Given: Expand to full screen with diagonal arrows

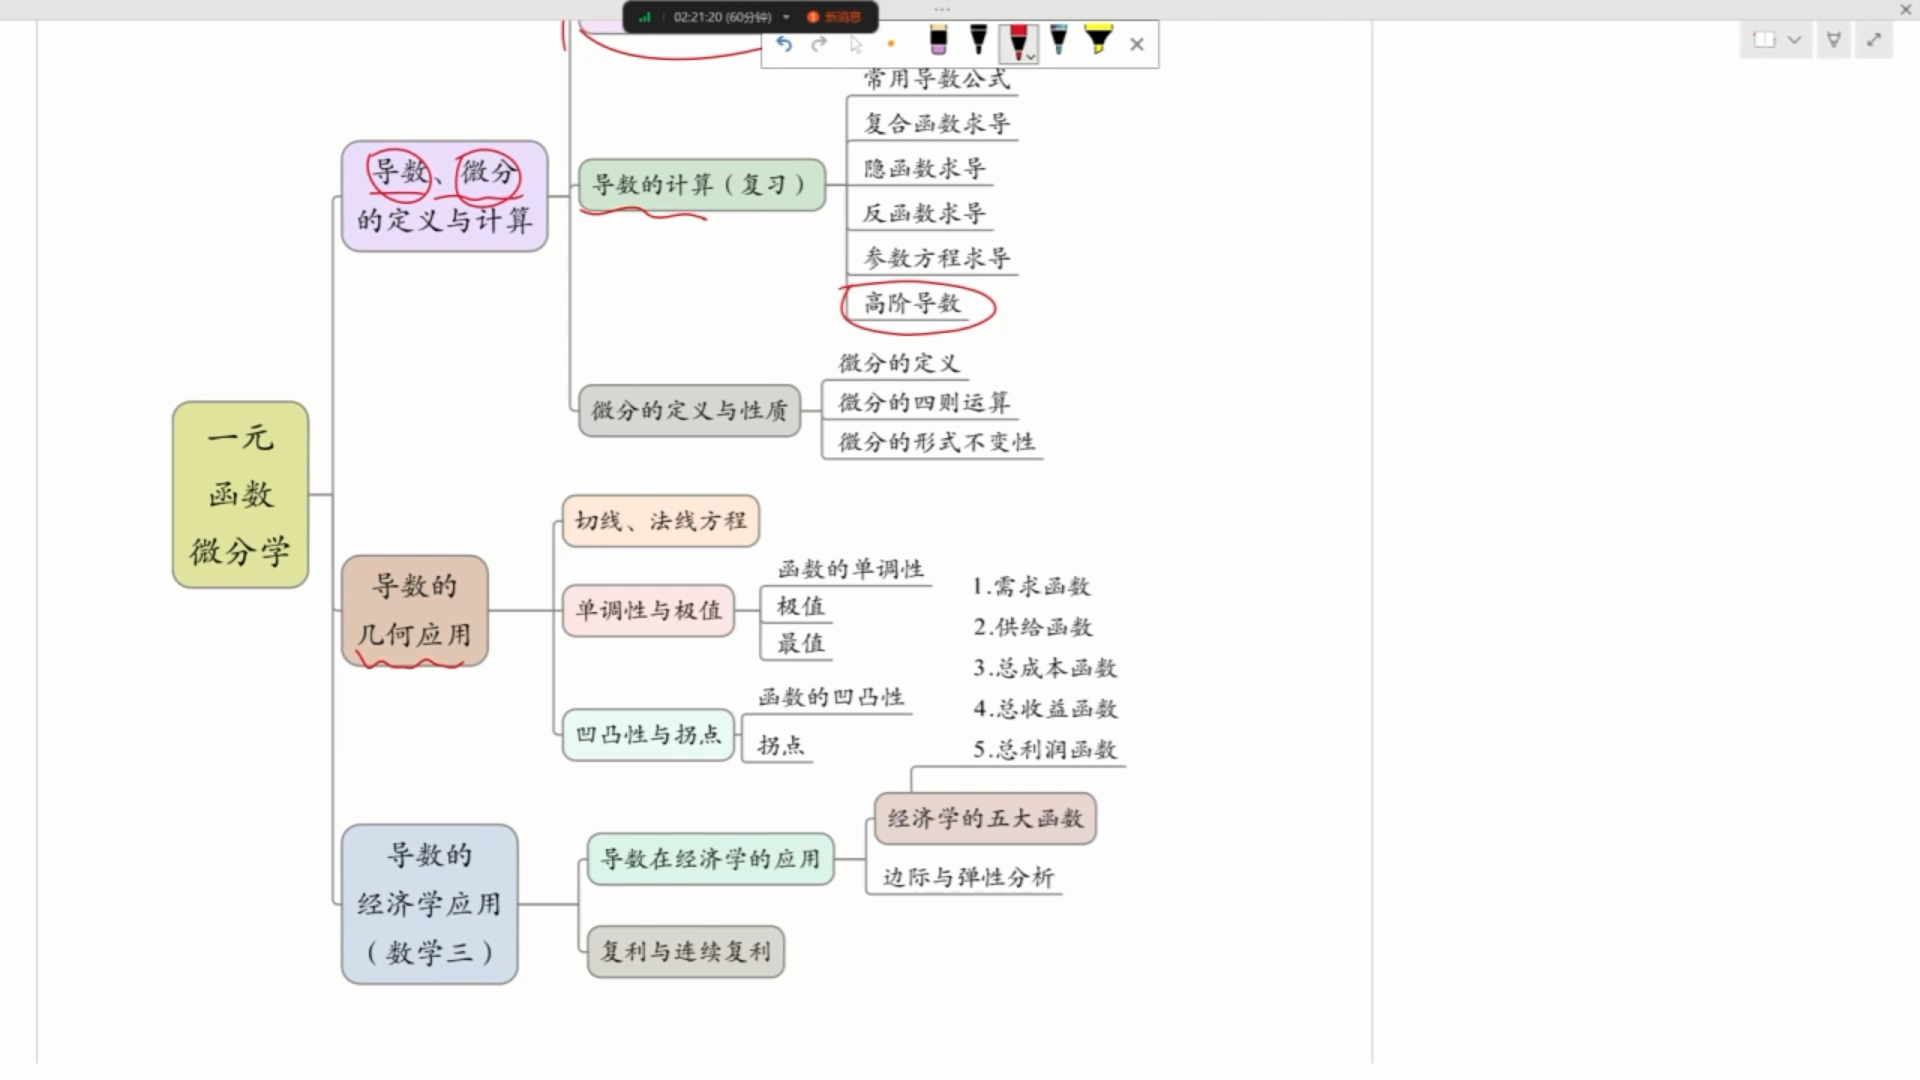Looking at the screenshot, I should point(1873,40).
